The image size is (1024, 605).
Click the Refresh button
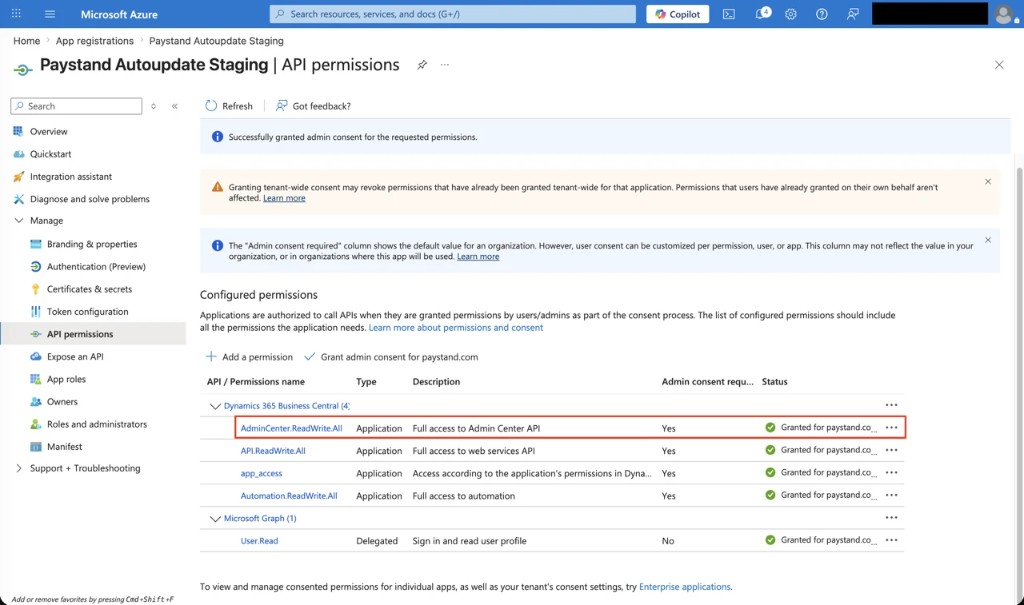[229, 106]
